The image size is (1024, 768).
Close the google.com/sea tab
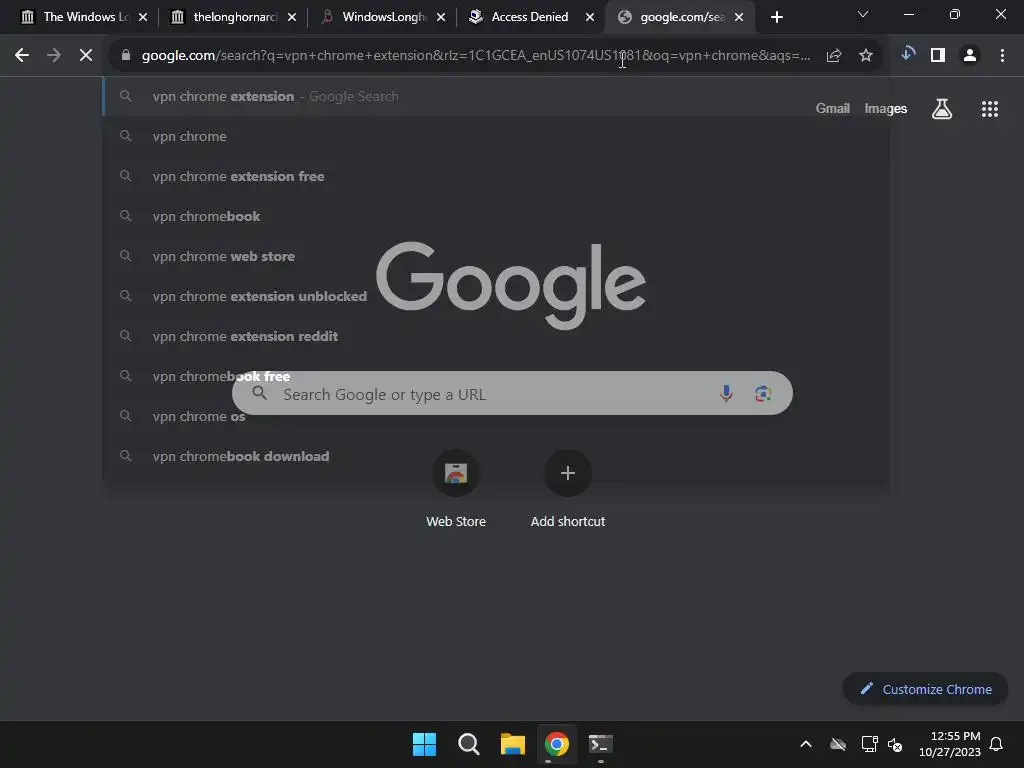(739, 17)
